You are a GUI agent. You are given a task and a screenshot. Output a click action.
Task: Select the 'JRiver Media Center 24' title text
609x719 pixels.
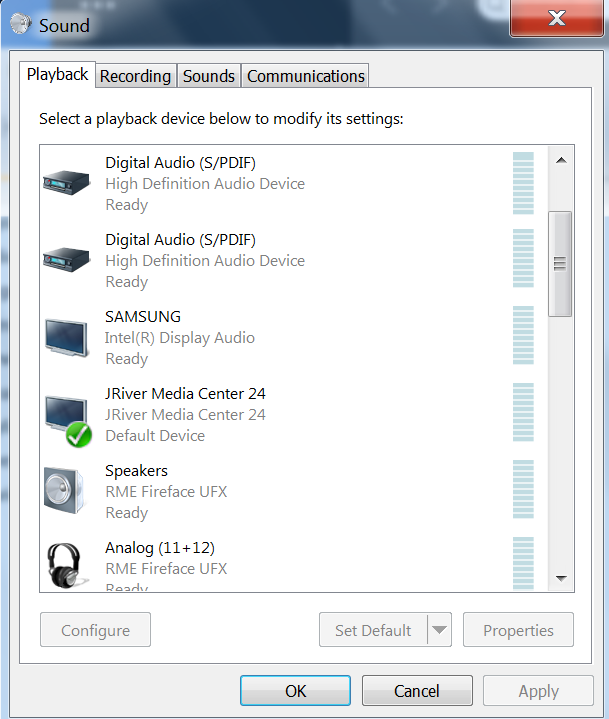coord(185,393)
